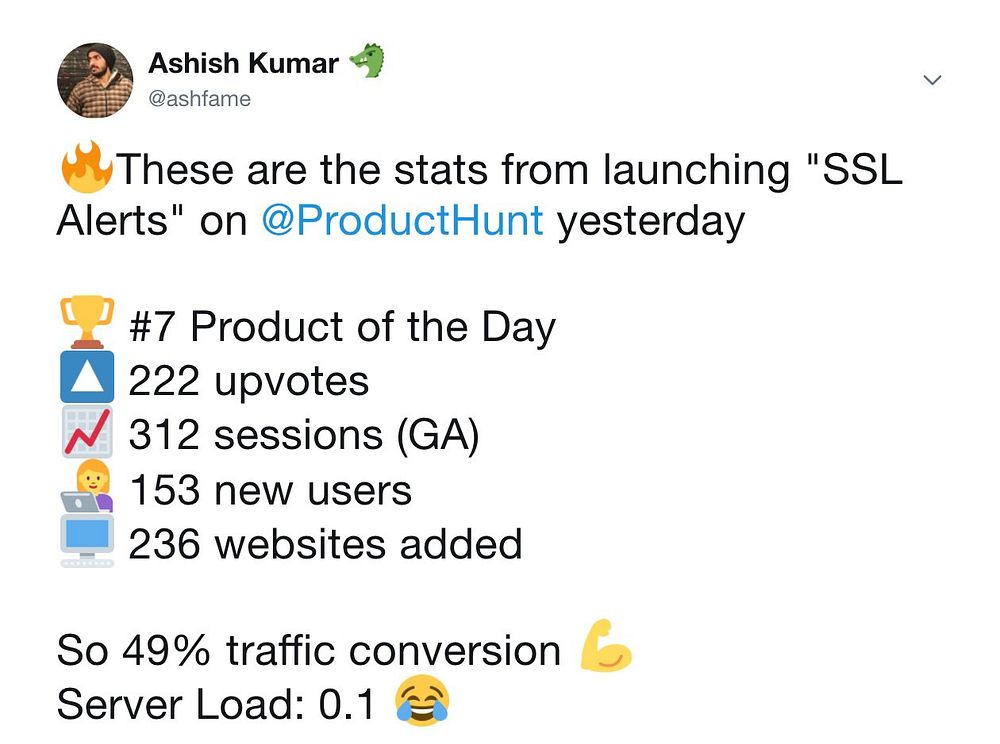Click the "Server Load: 0.1" text
This screenshot has height=744, width=1000.
pos(215,704)
